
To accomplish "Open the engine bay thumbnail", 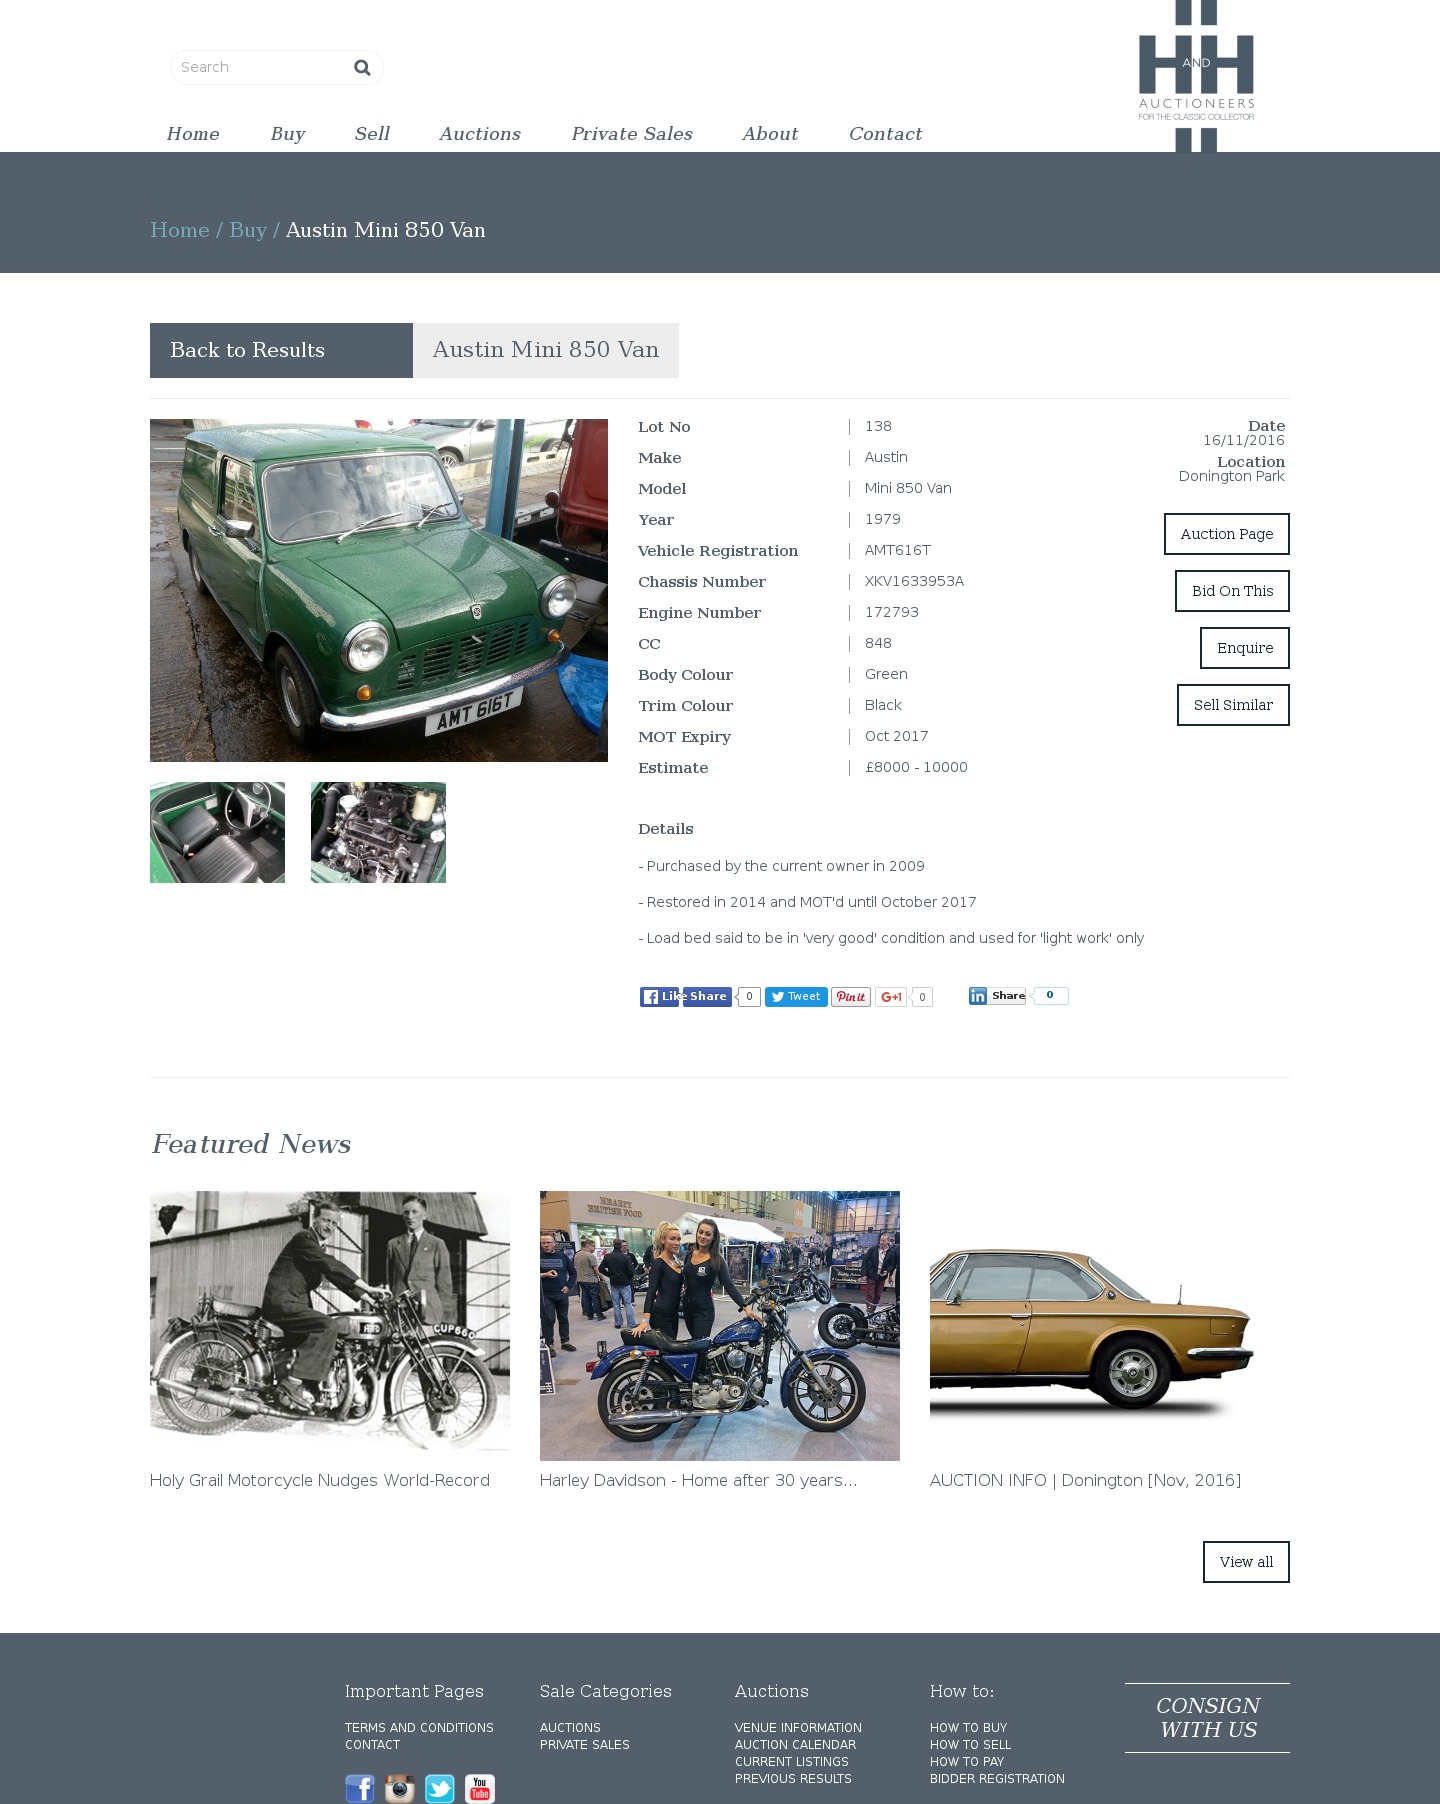I will tap(378, 832).
